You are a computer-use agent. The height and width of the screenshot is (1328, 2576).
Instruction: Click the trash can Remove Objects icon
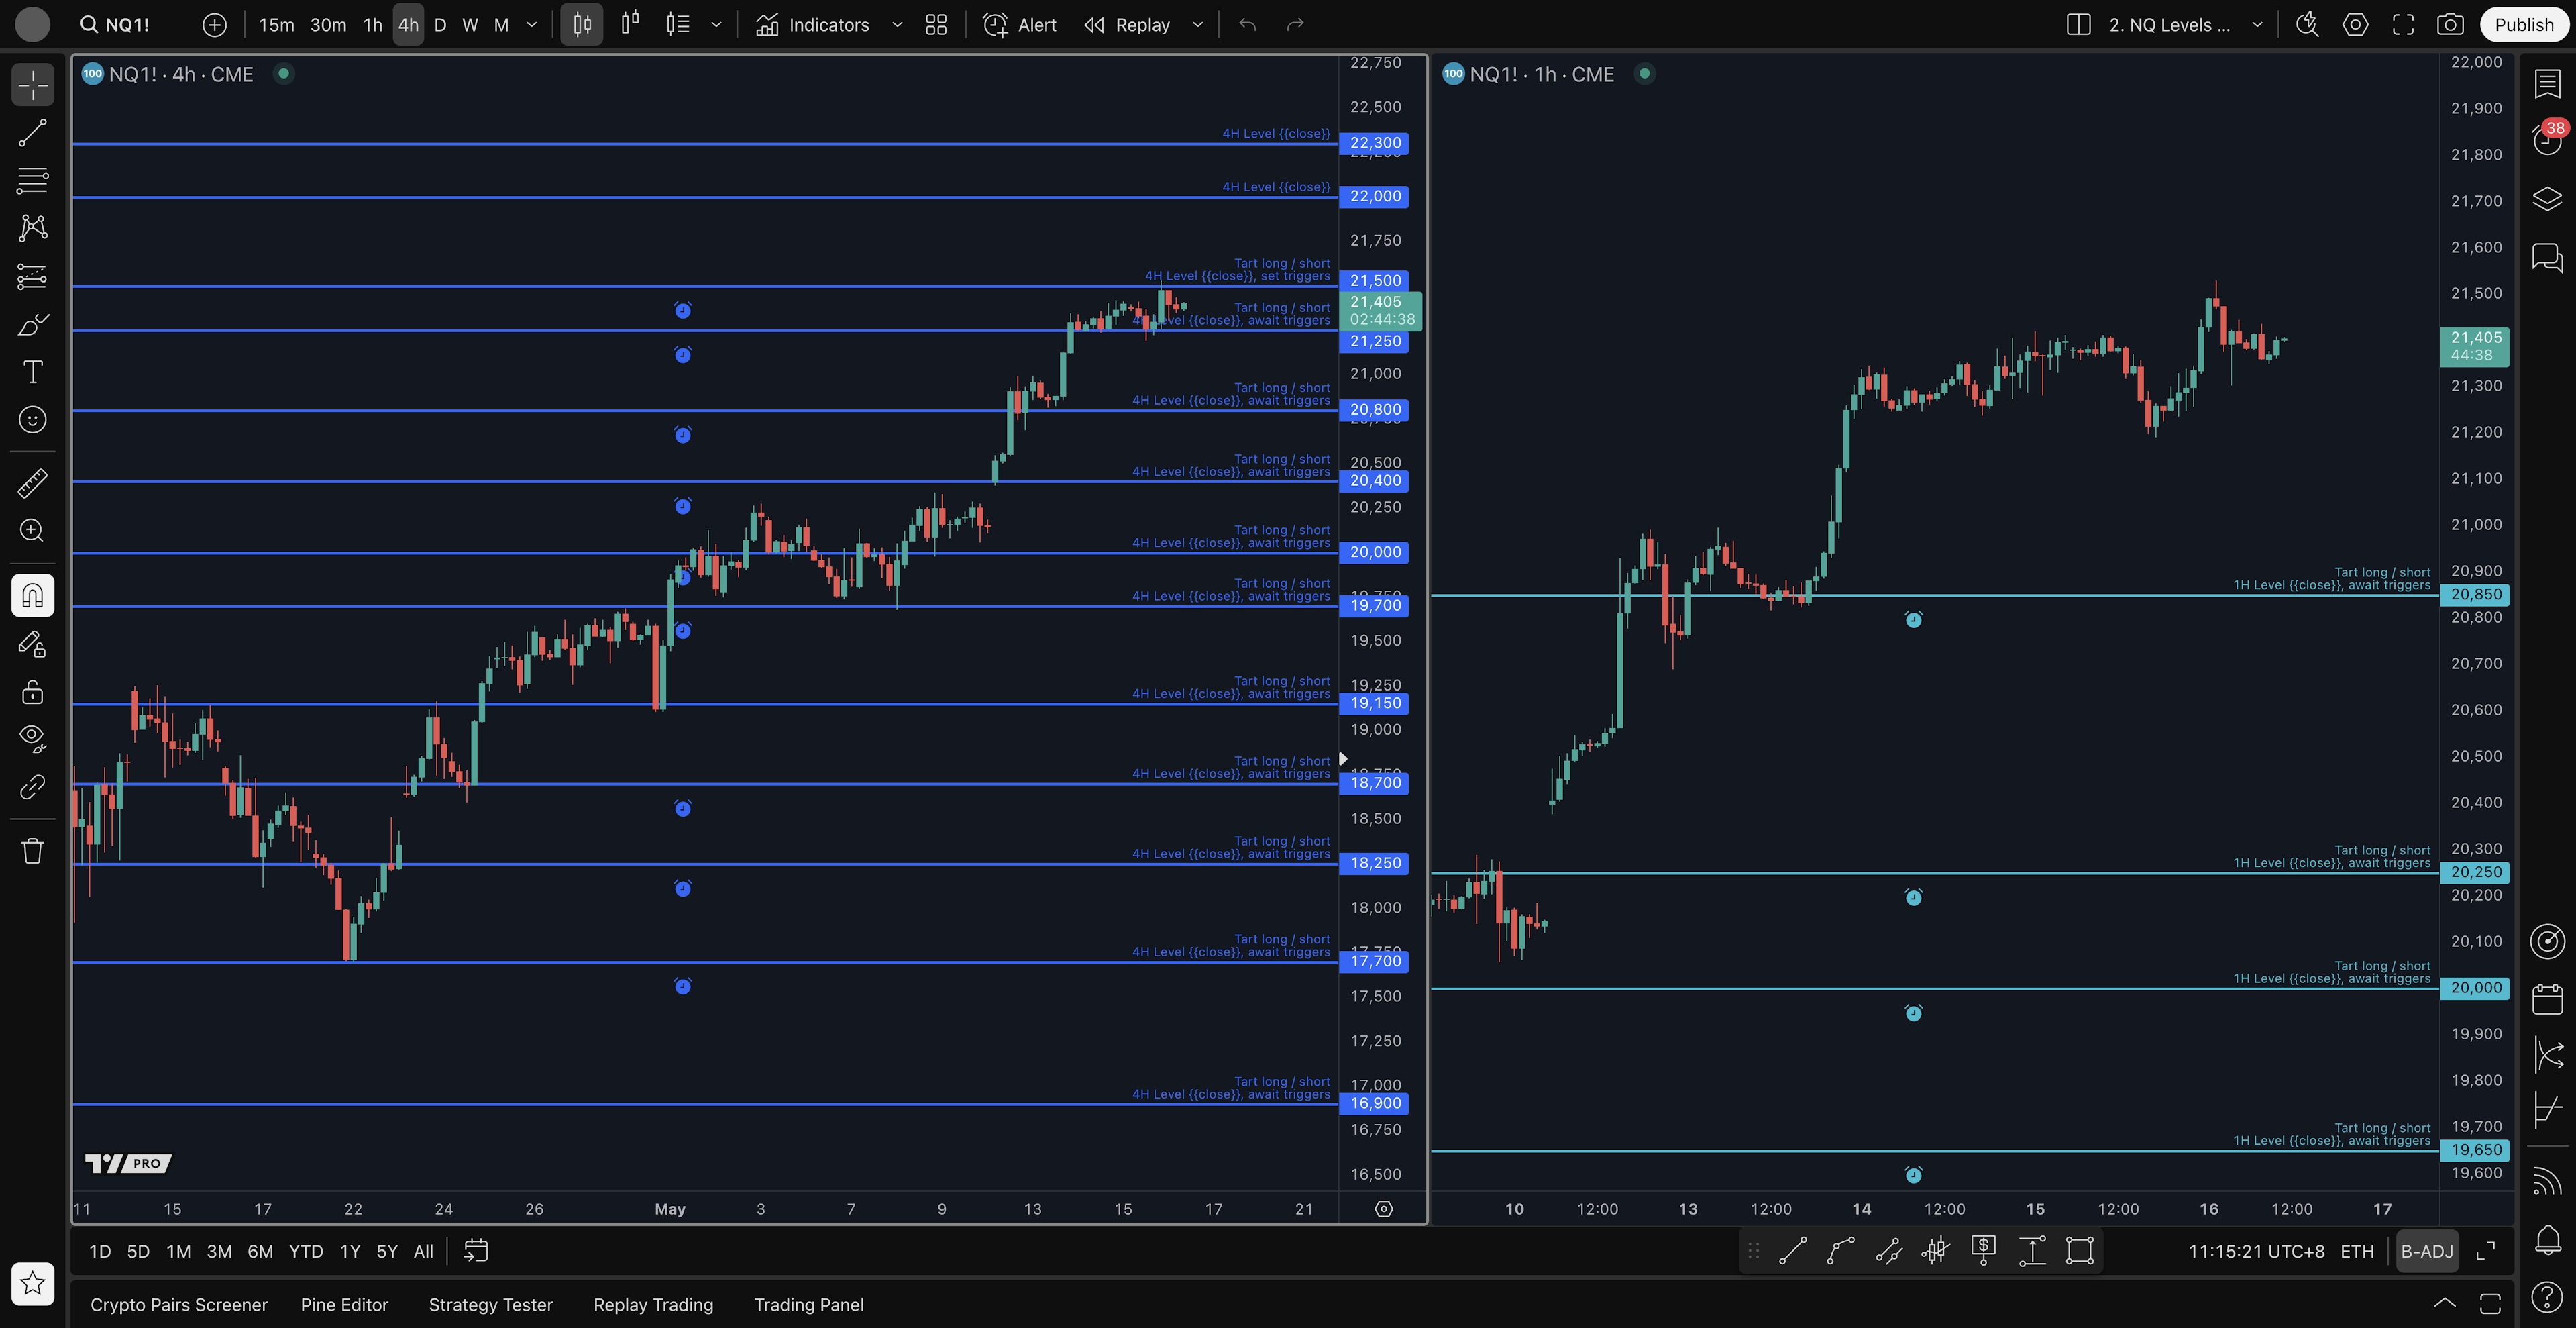pyautogui.click(x=32, y=851)
